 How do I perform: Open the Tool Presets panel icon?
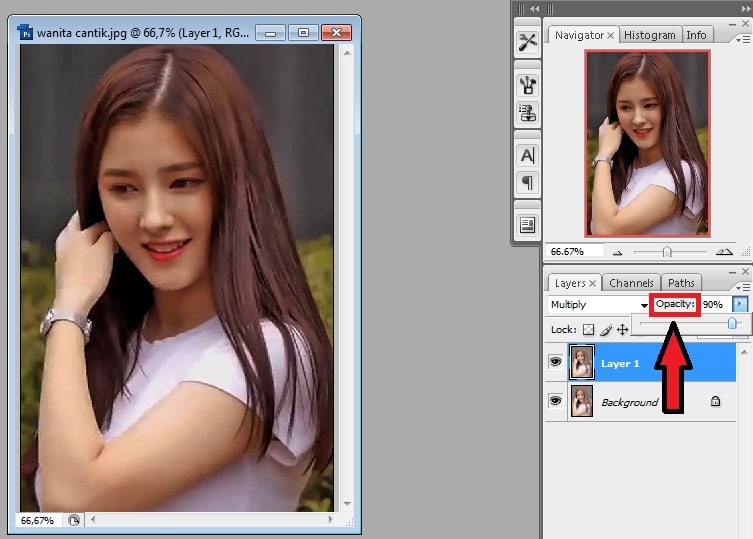(x=527, y=43)
